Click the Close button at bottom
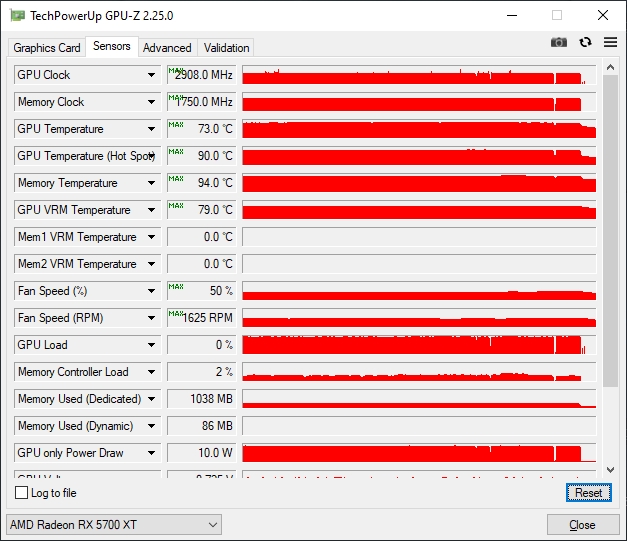 pyautogui.click(x=583, y=525)
